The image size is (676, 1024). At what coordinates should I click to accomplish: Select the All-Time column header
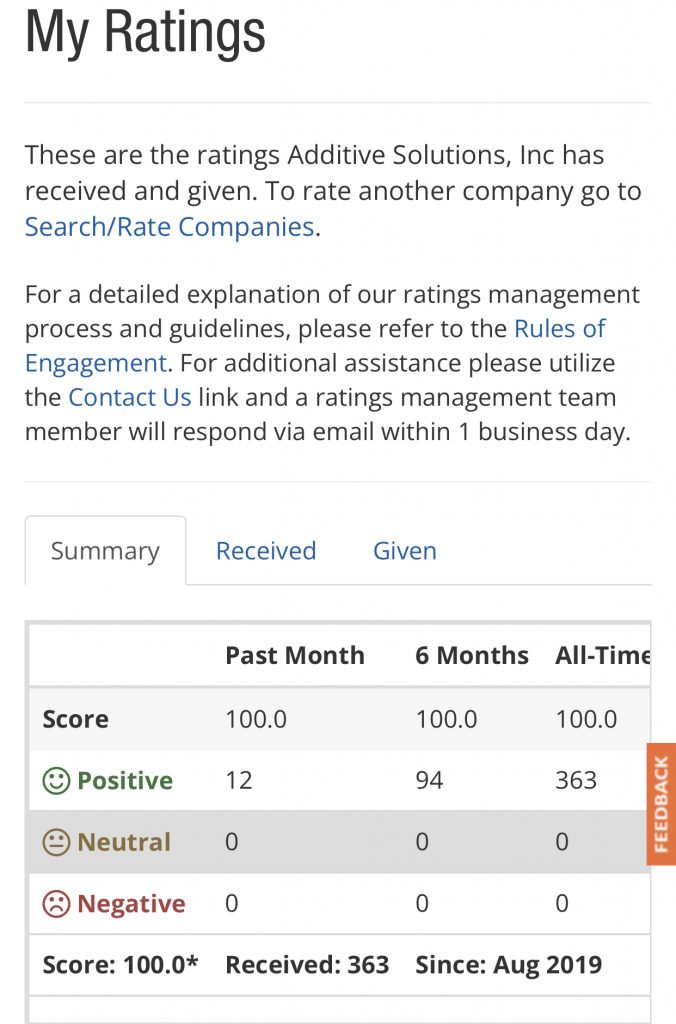coord(602,656)
